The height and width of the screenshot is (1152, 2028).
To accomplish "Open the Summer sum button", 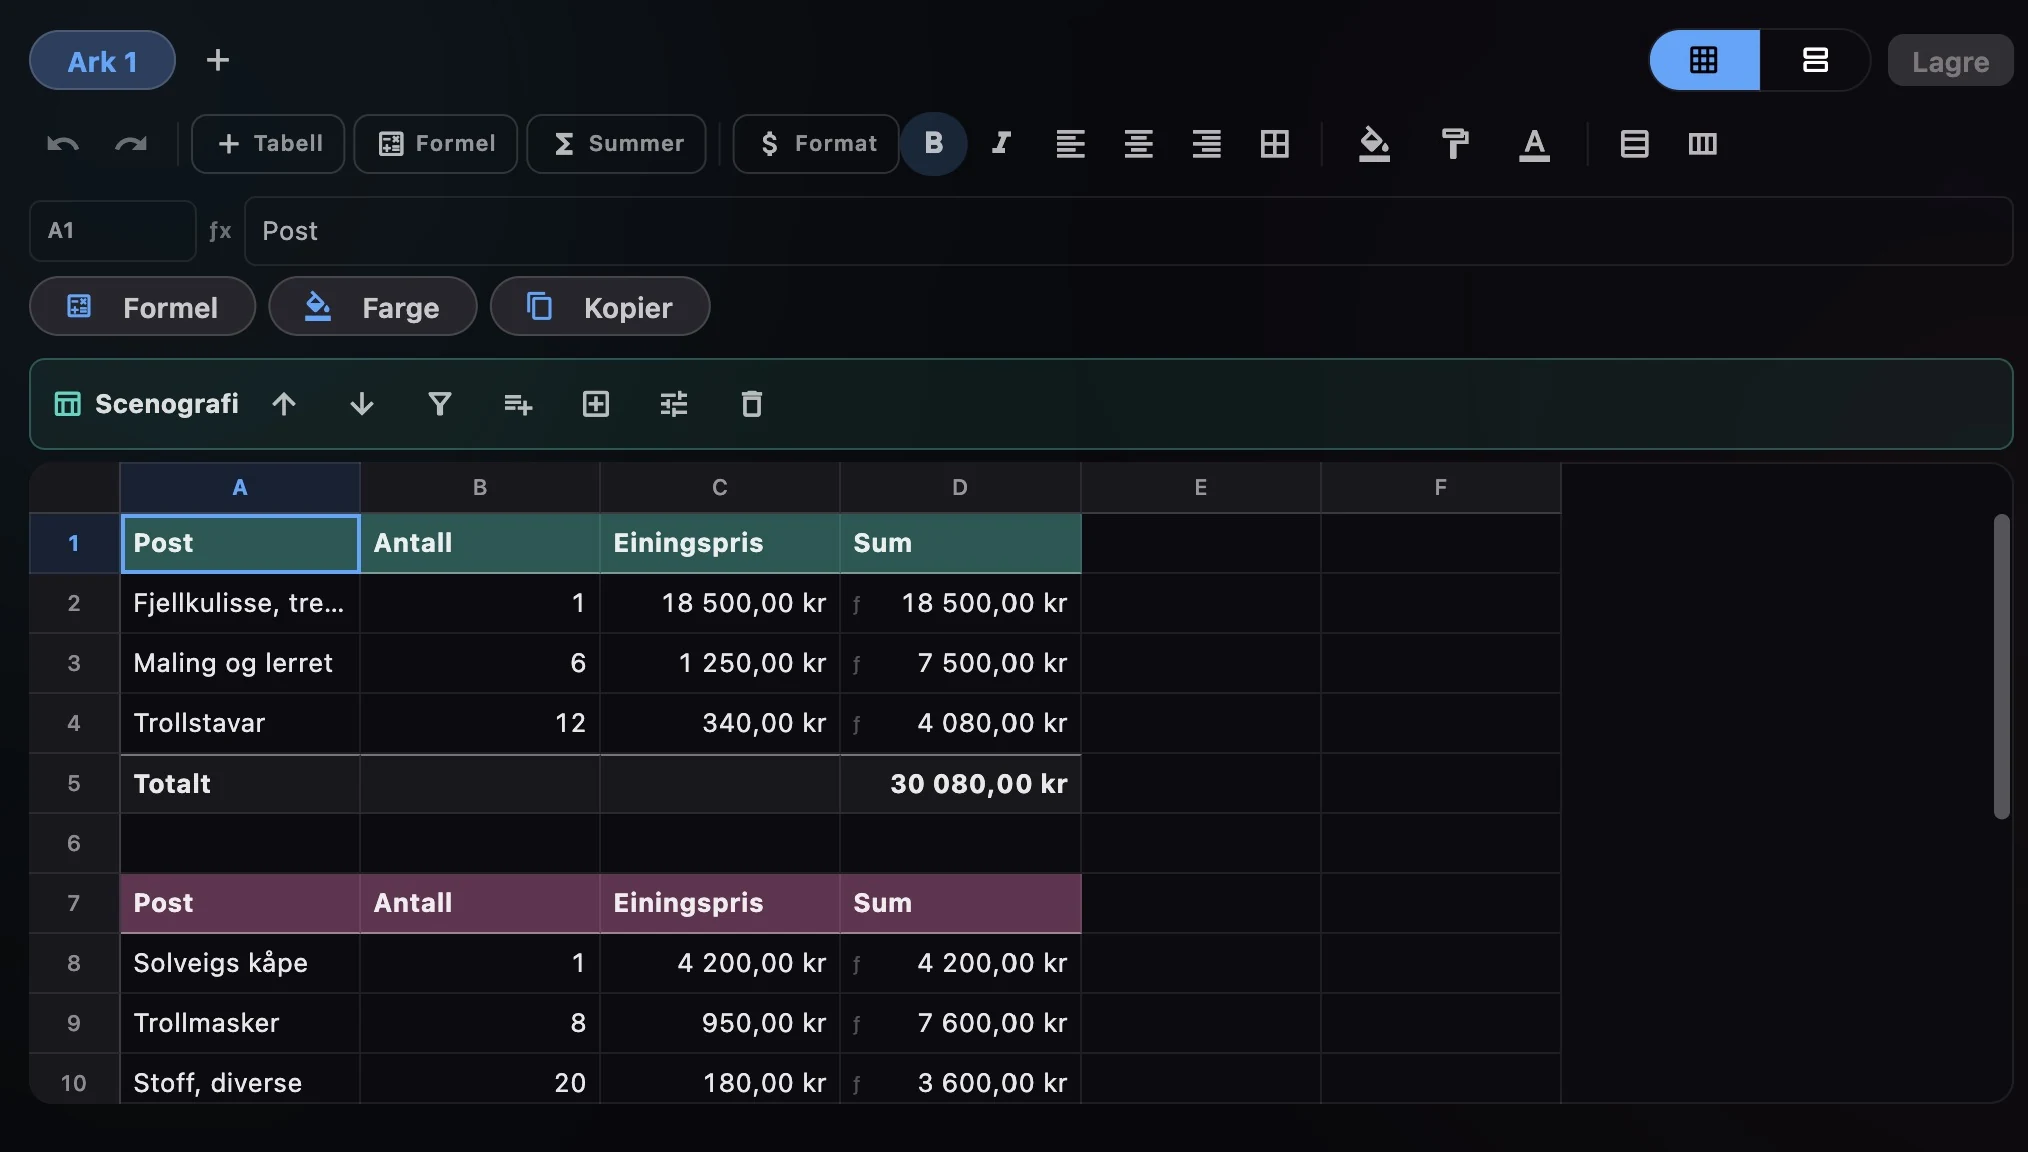I will coord(617,144).
